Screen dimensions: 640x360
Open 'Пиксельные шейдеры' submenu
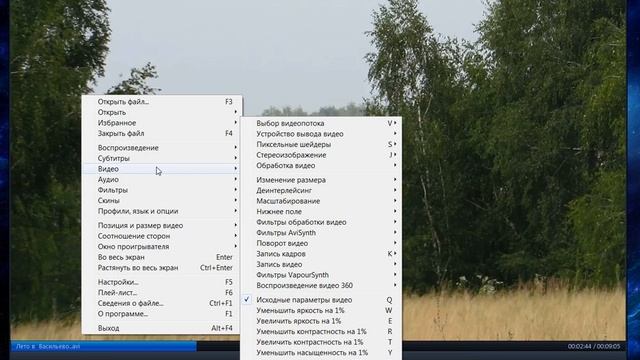(x=321, y=144)
